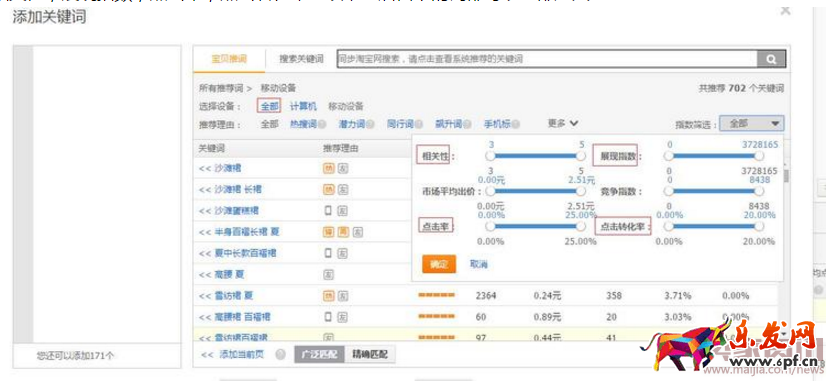This screenshot has width=828, height=382.
Task: Choose 全部 under 选择设备
Action: [x=269, y=106]
